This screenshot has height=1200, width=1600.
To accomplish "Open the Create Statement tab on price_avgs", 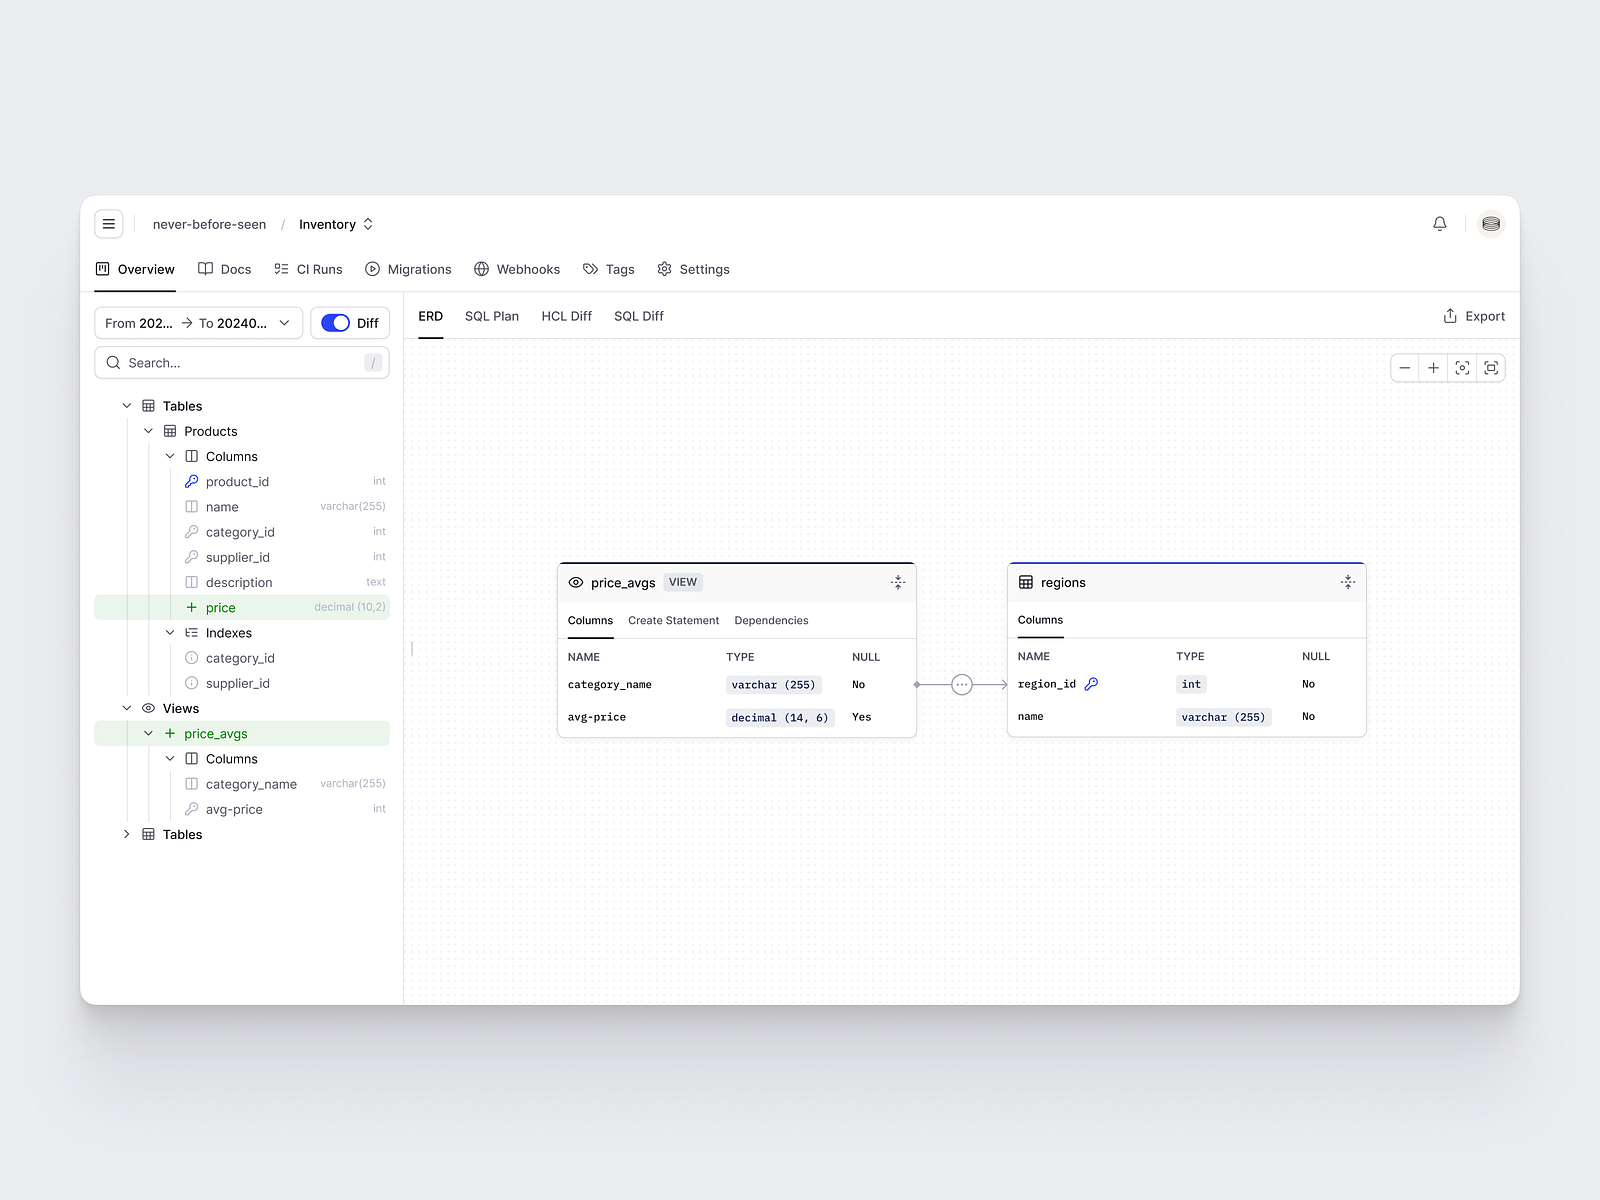I will (x=673, y=620).
